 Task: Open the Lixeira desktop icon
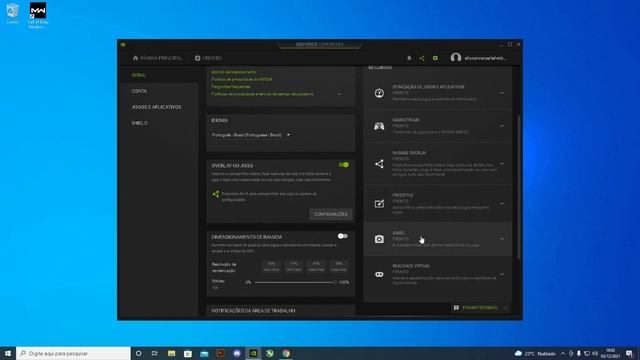12,13
